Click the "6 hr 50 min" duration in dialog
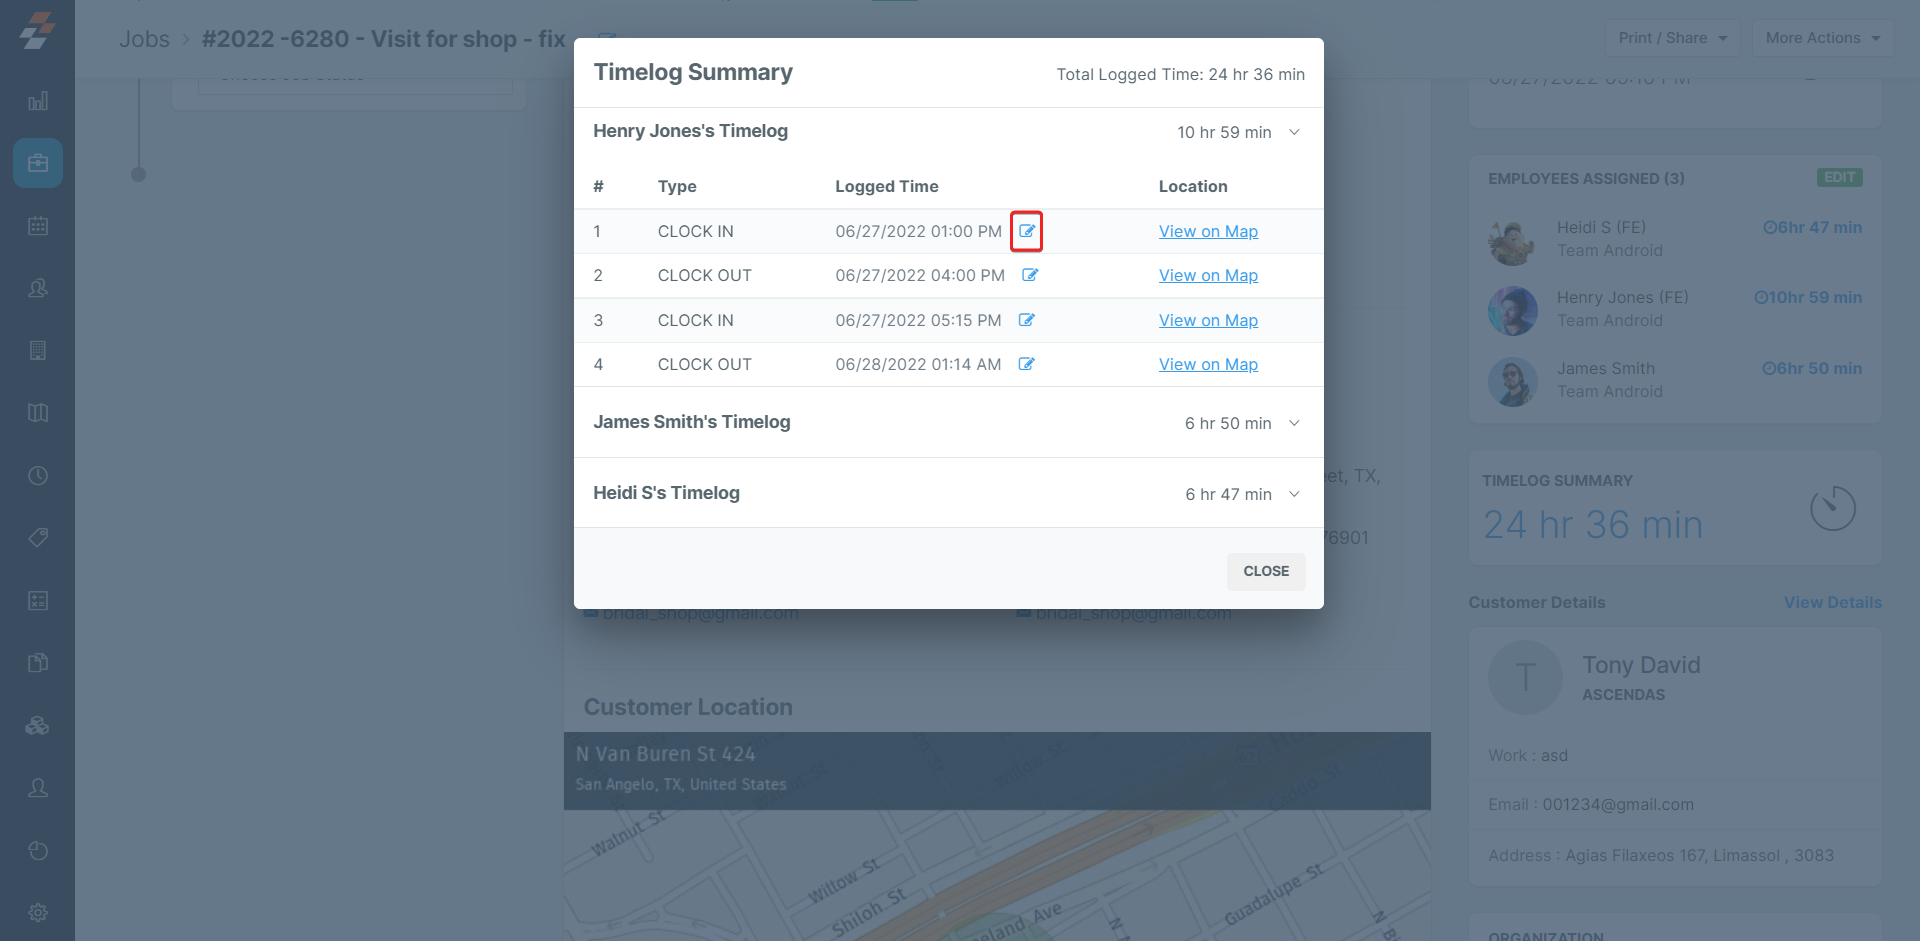Viewport: 1920px width, 941px height. 1228,423
